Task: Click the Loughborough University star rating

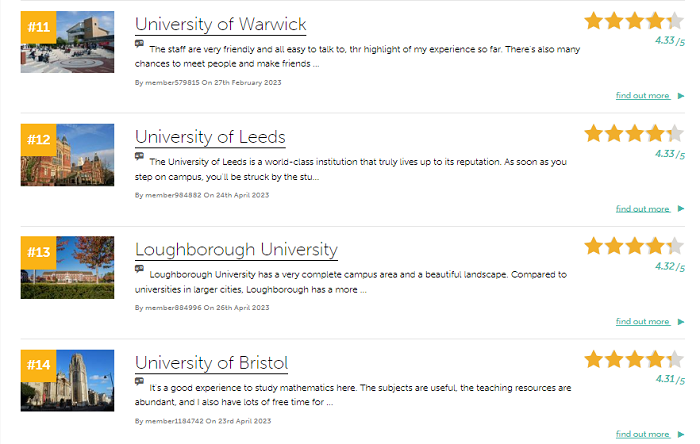Action: [x=635, y=246]
